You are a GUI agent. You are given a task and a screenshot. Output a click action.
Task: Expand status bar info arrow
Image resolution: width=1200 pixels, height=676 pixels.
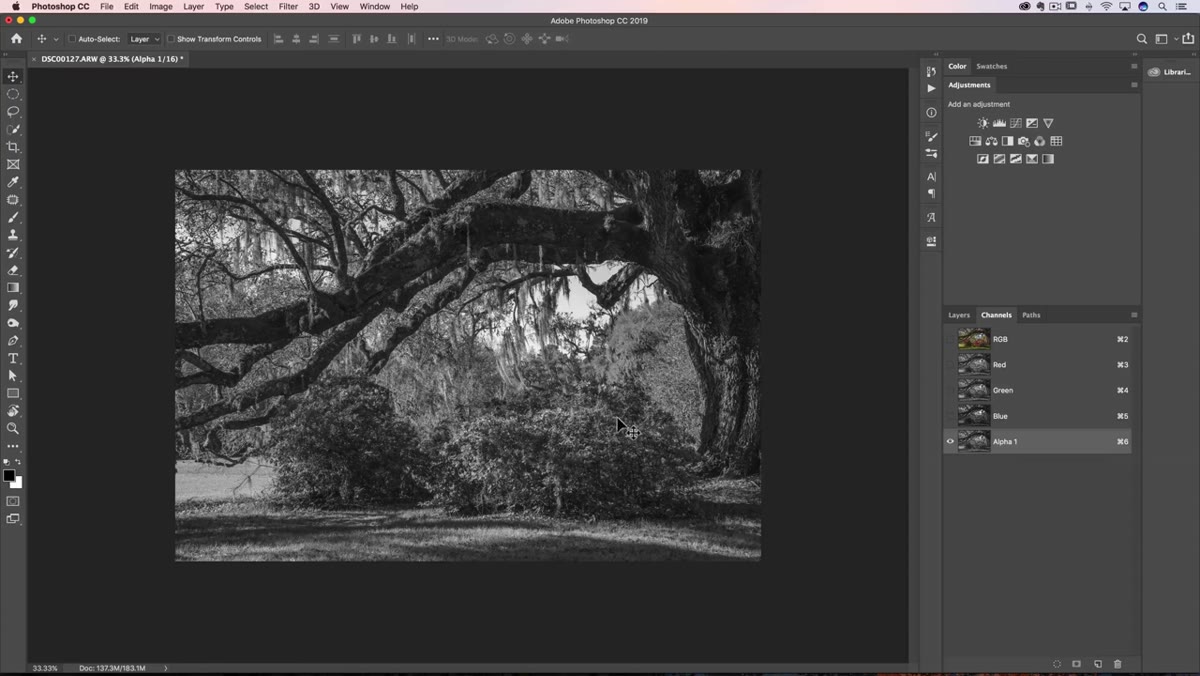pyautogui.click(x=166, y=668)
